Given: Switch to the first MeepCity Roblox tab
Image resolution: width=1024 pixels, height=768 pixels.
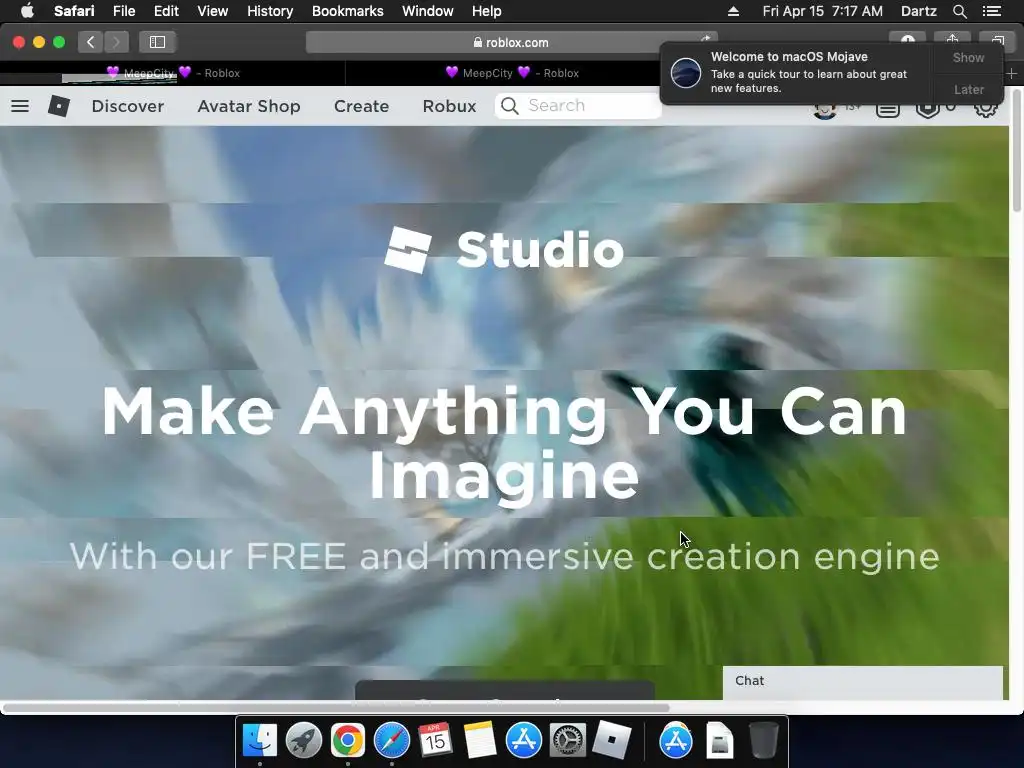Looking at the screenshot, I should (173, 73).
